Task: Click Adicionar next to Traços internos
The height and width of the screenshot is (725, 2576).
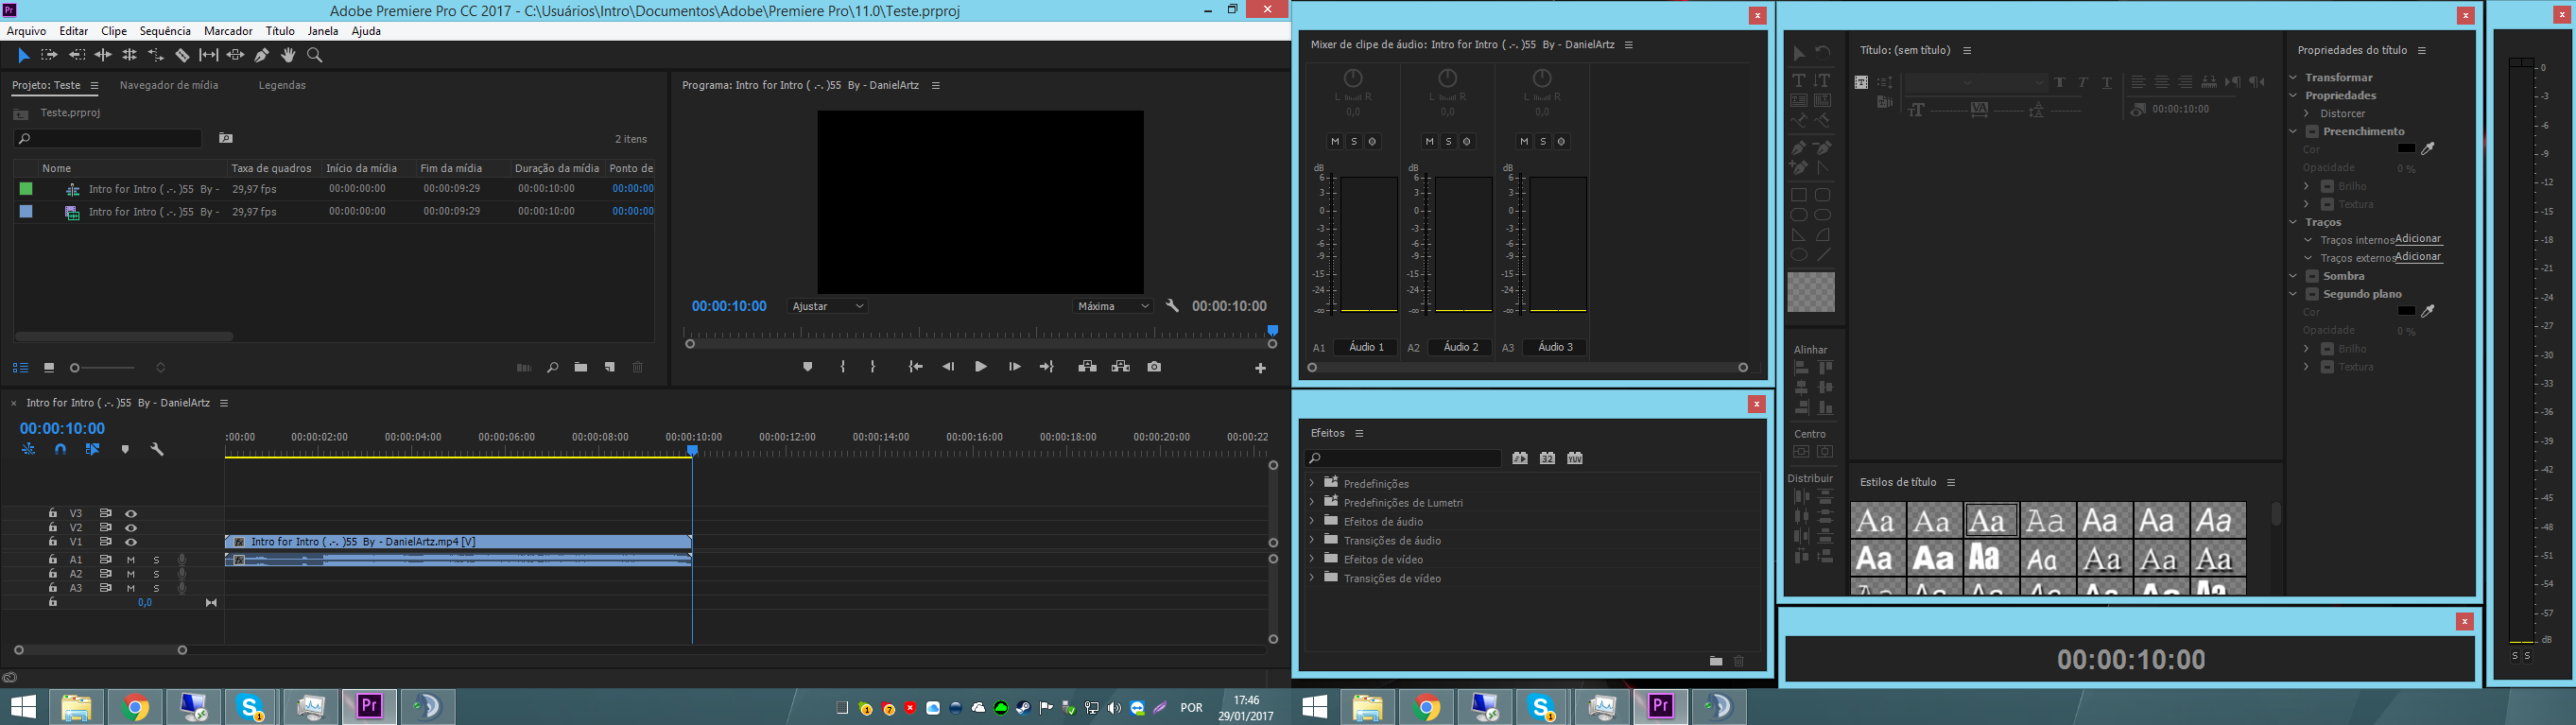Action: click(x=2418, y=239)
